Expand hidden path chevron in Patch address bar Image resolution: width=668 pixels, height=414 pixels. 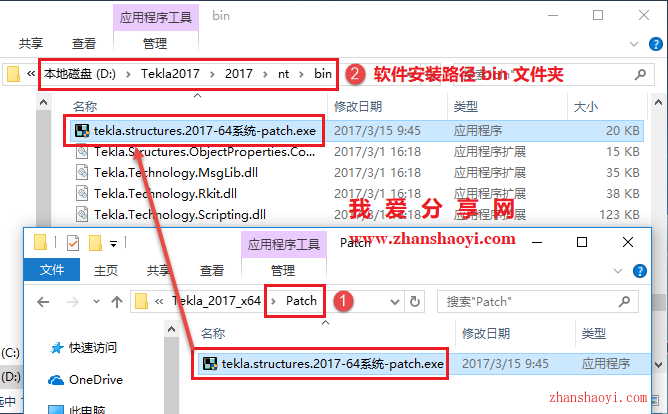(159, 302)
